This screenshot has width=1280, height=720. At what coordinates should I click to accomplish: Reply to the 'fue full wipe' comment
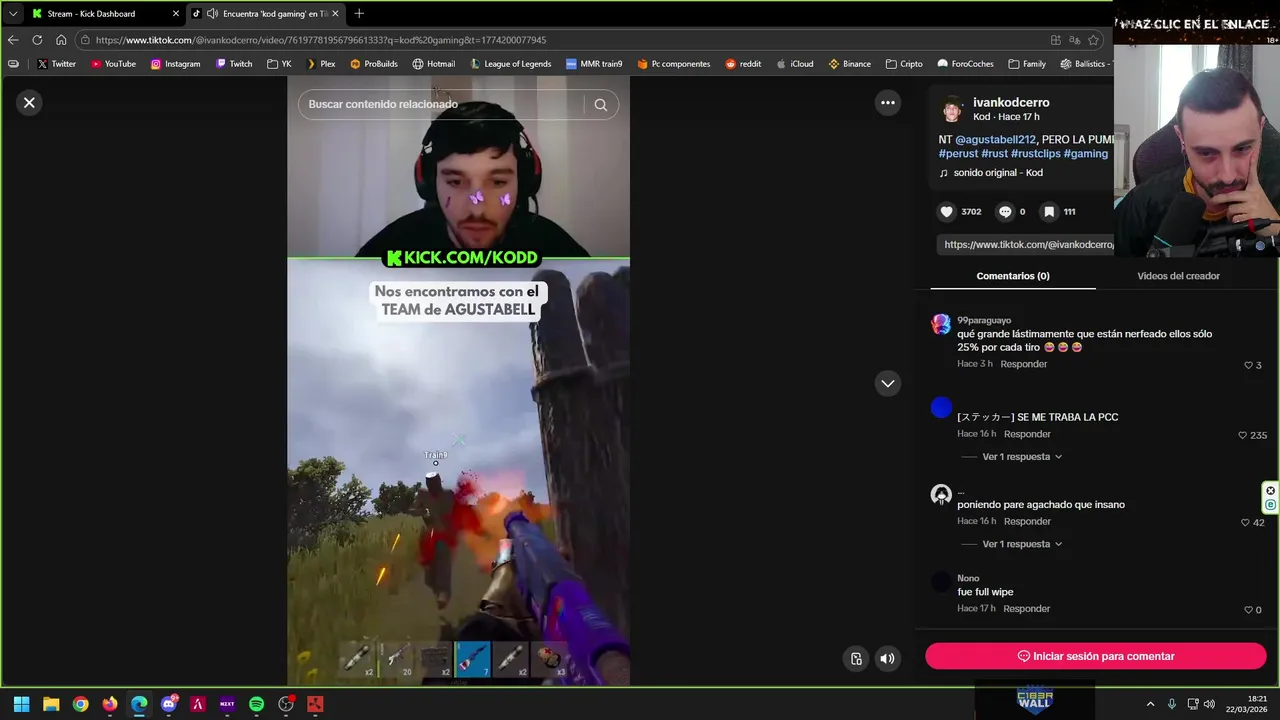1027,608
